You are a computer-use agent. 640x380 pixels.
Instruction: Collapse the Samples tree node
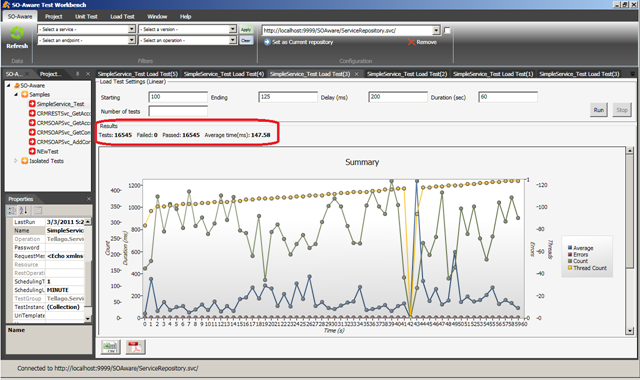[x=16, y=95]
